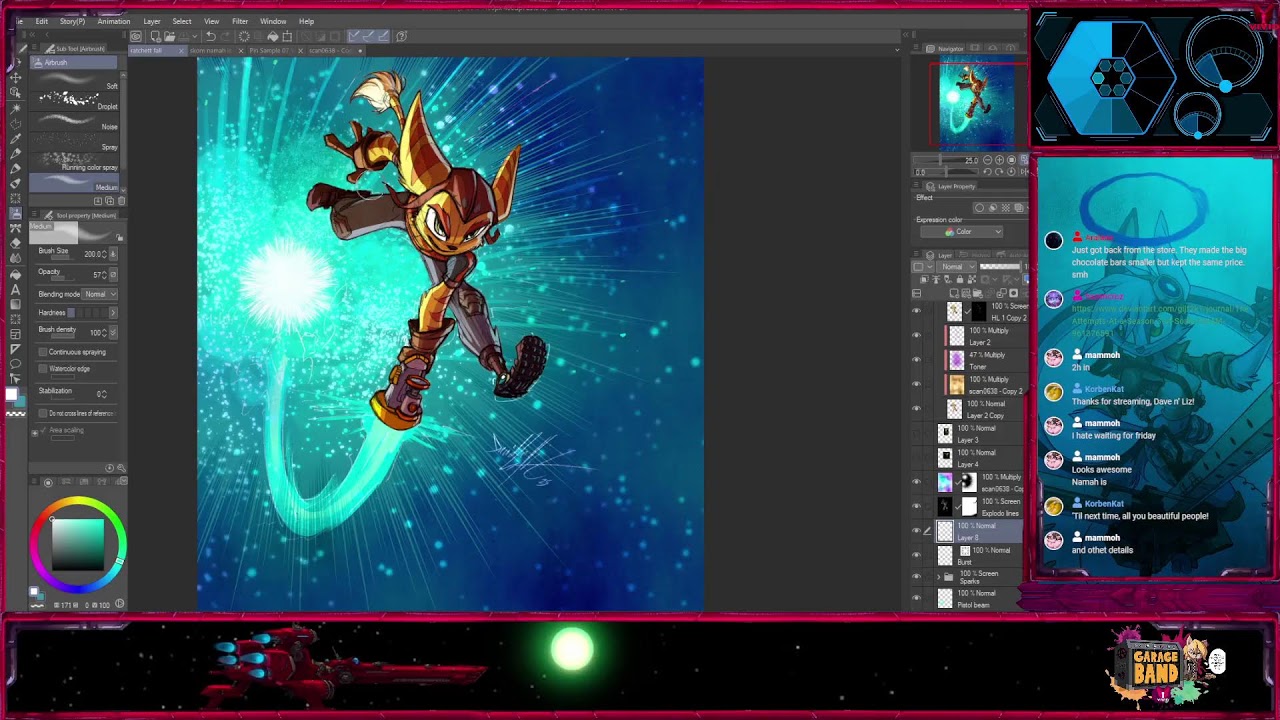
Task: Click the Redo arrow in command bar
Action: [226, 37]
